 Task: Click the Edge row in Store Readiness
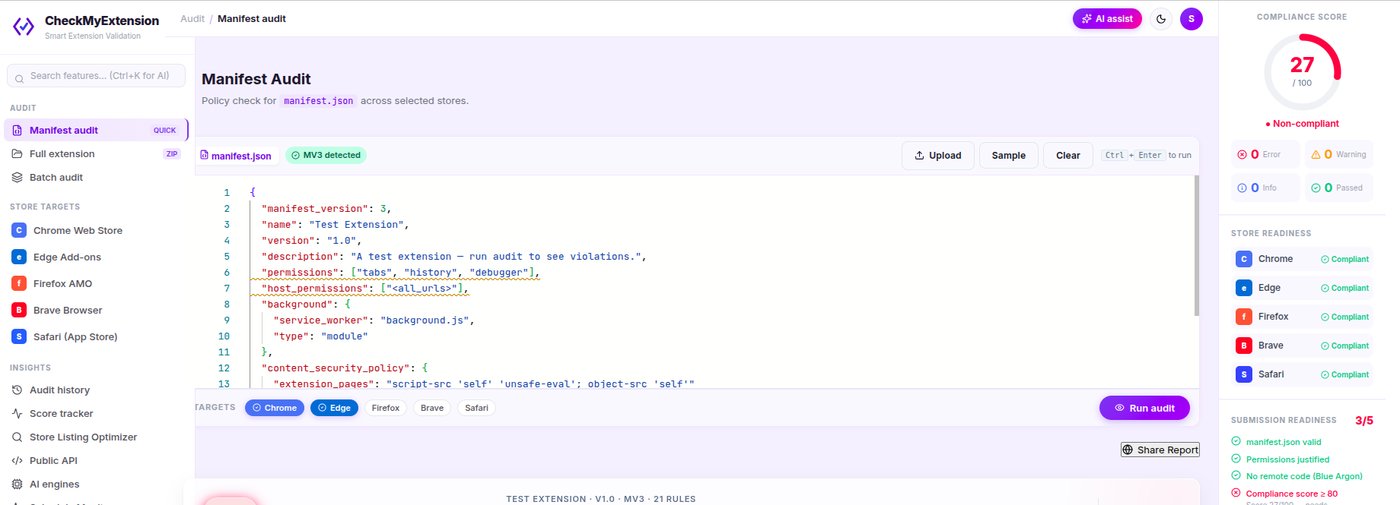[1303, 288]
